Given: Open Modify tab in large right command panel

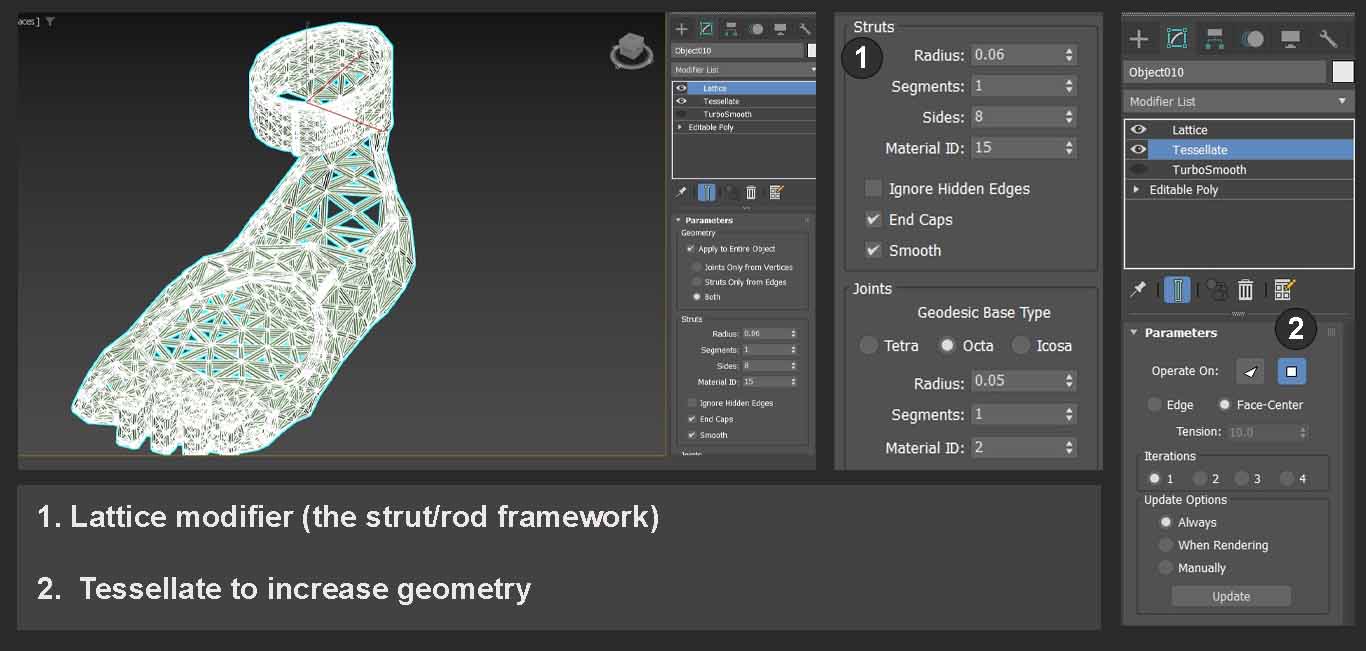Looking at the screenshot, I should 1177,39.
